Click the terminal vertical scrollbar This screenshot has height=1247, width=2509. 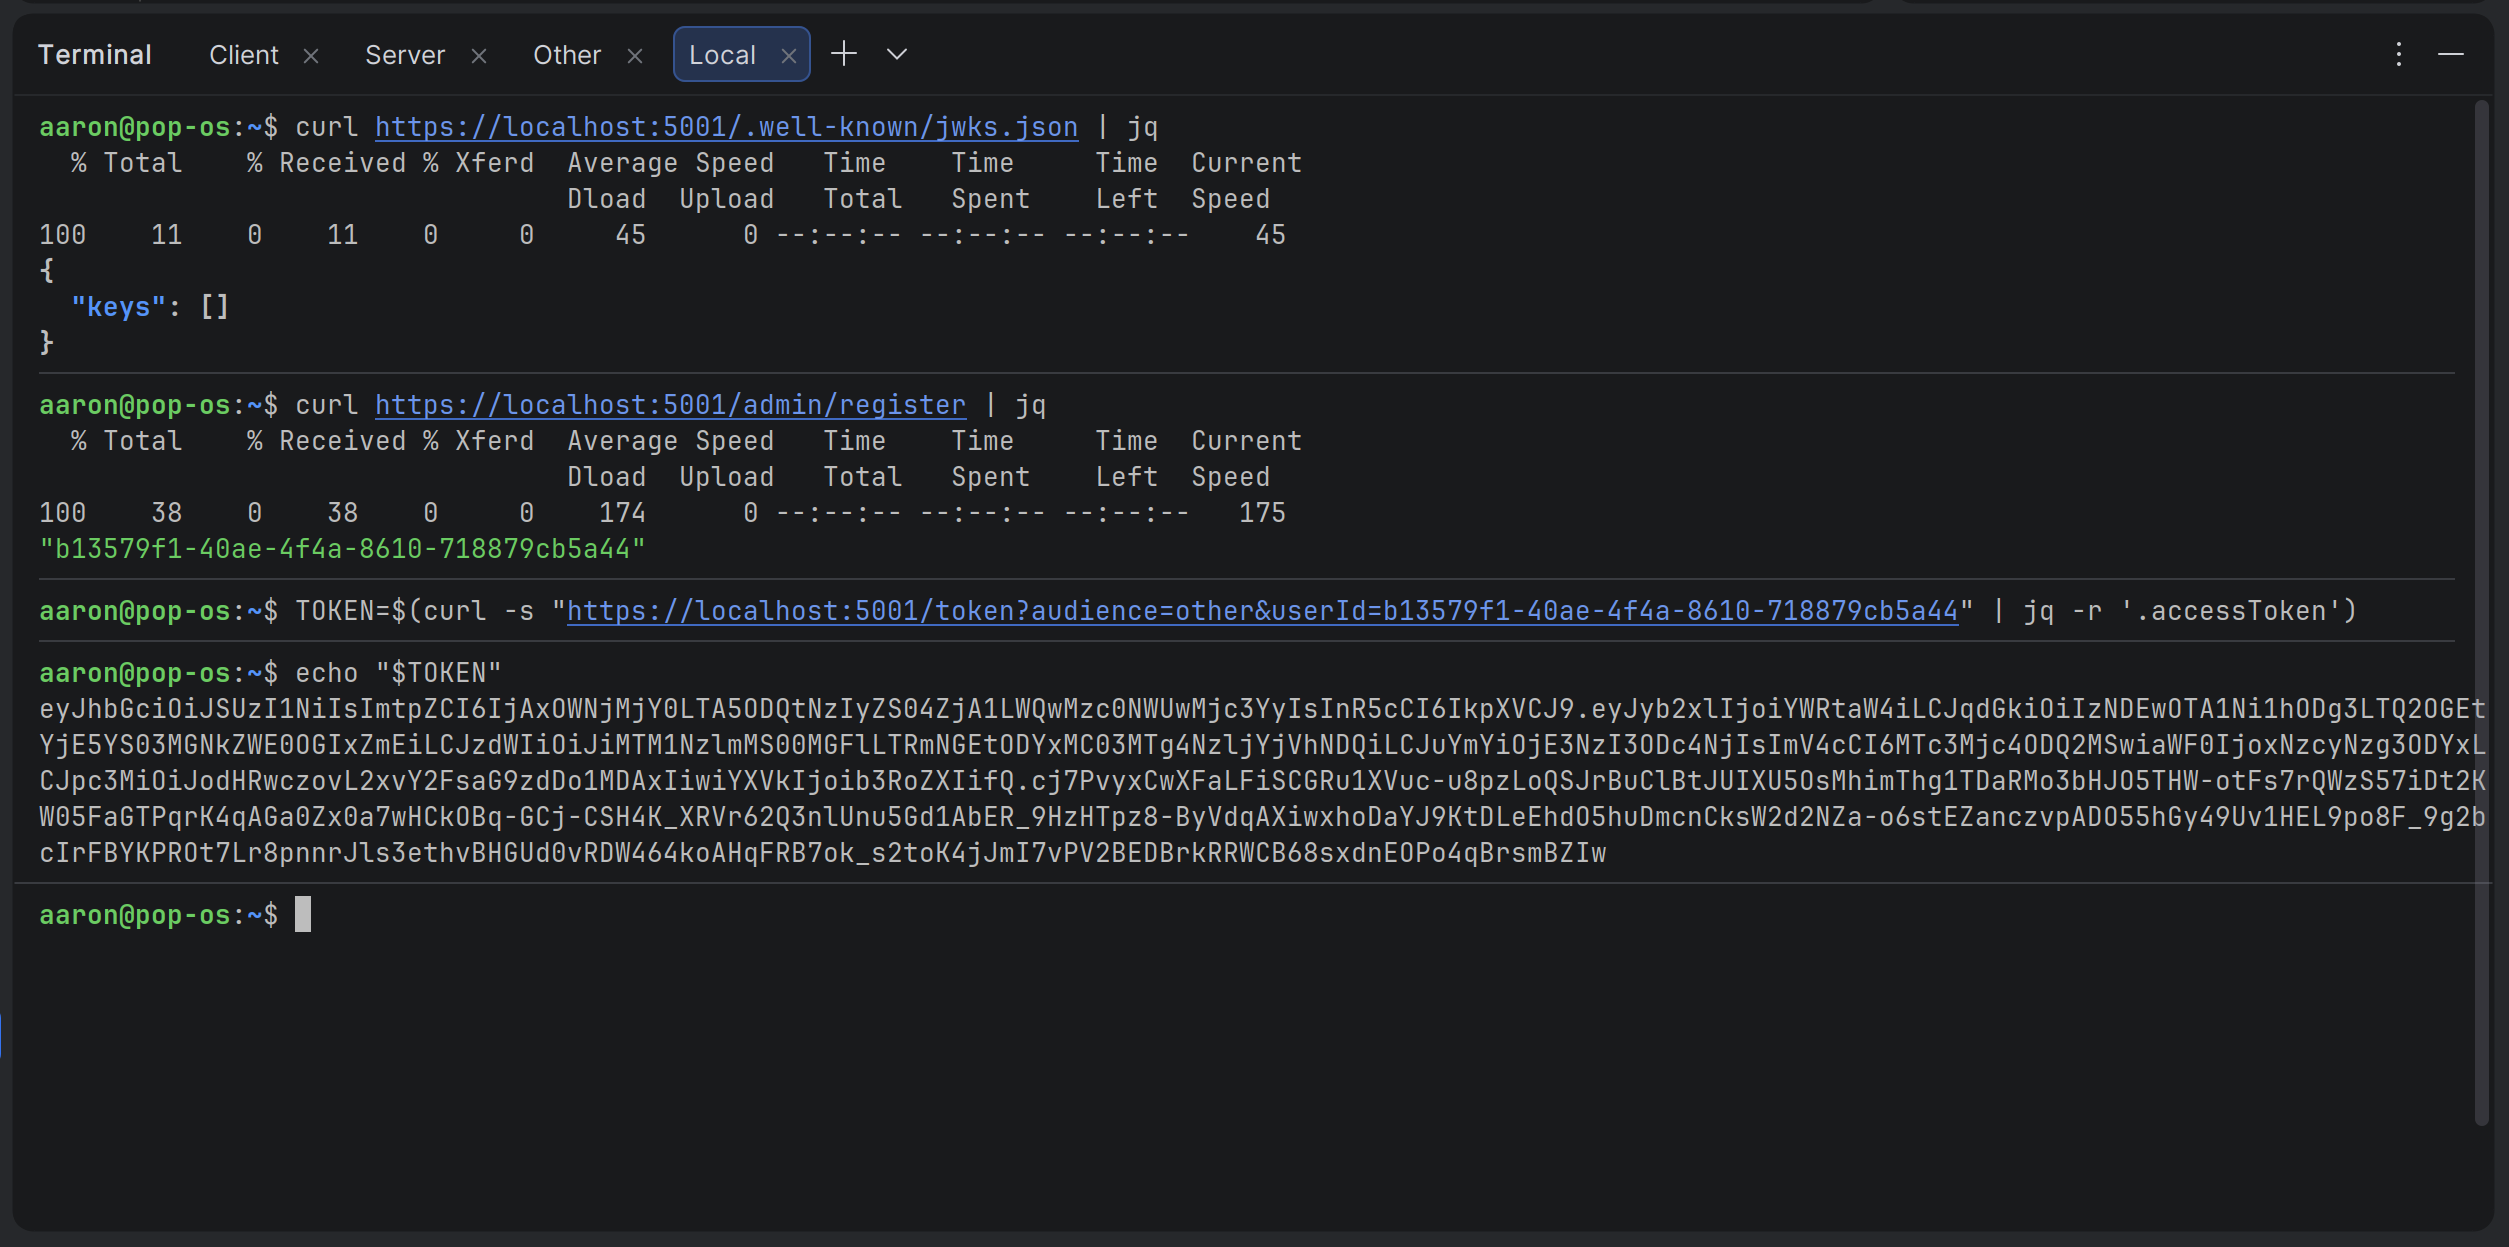[2480, 610]
